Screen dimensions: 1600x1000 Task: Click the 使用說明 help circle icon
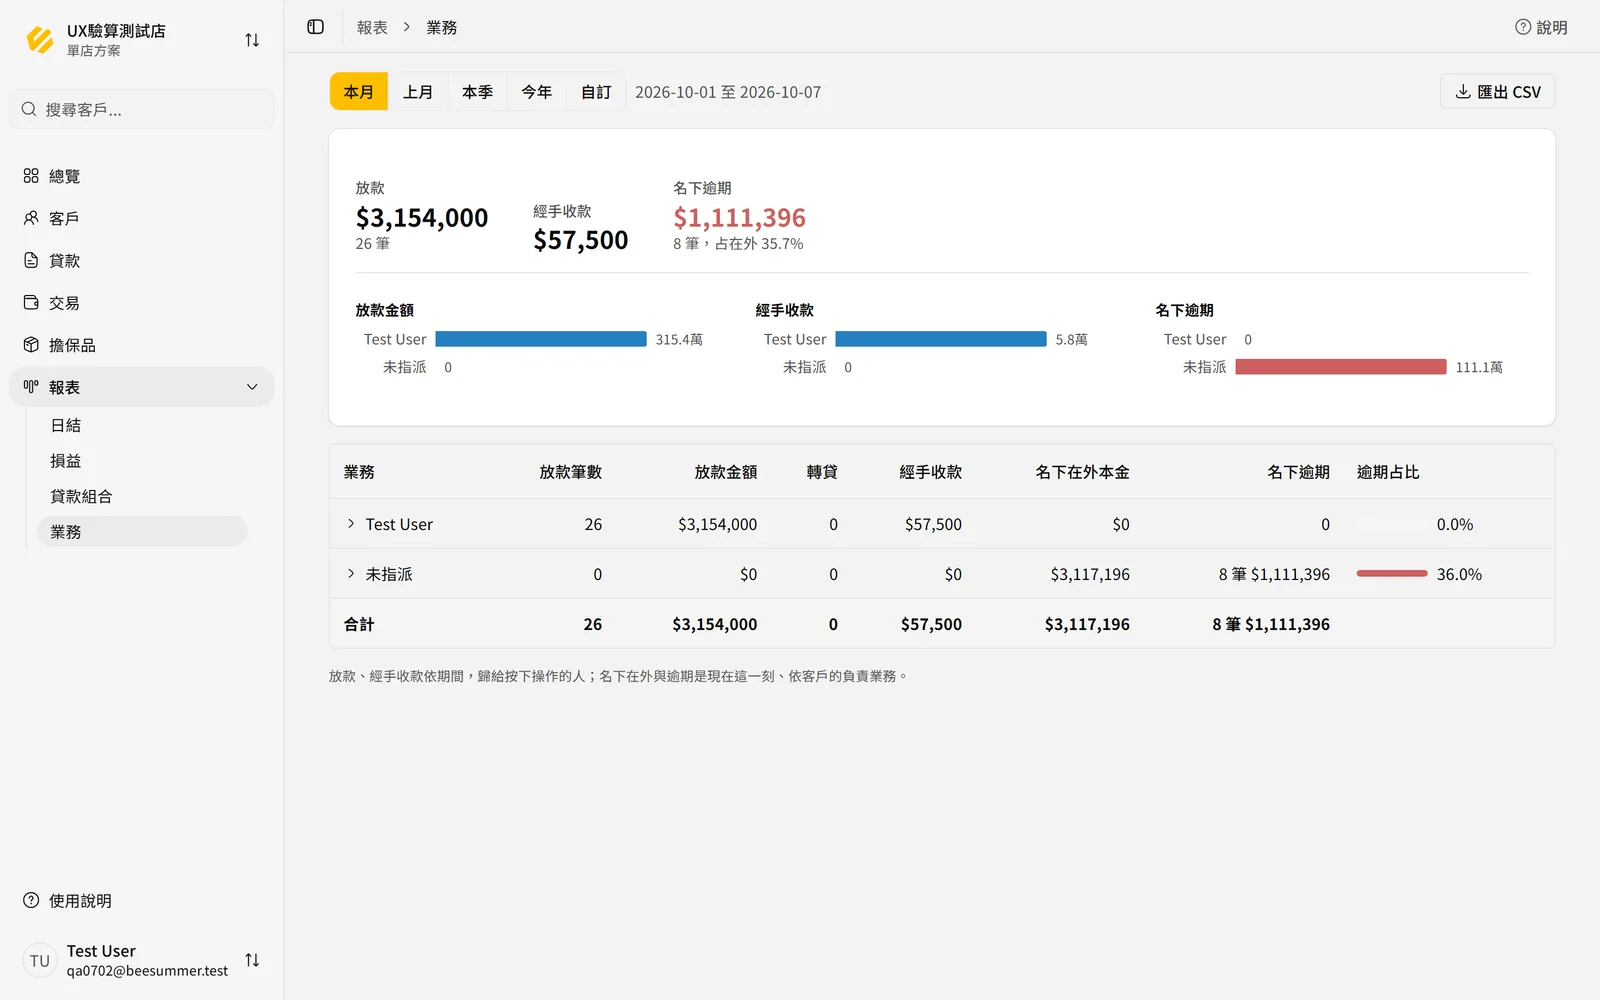pyautogui.click(x=31, y=900)
